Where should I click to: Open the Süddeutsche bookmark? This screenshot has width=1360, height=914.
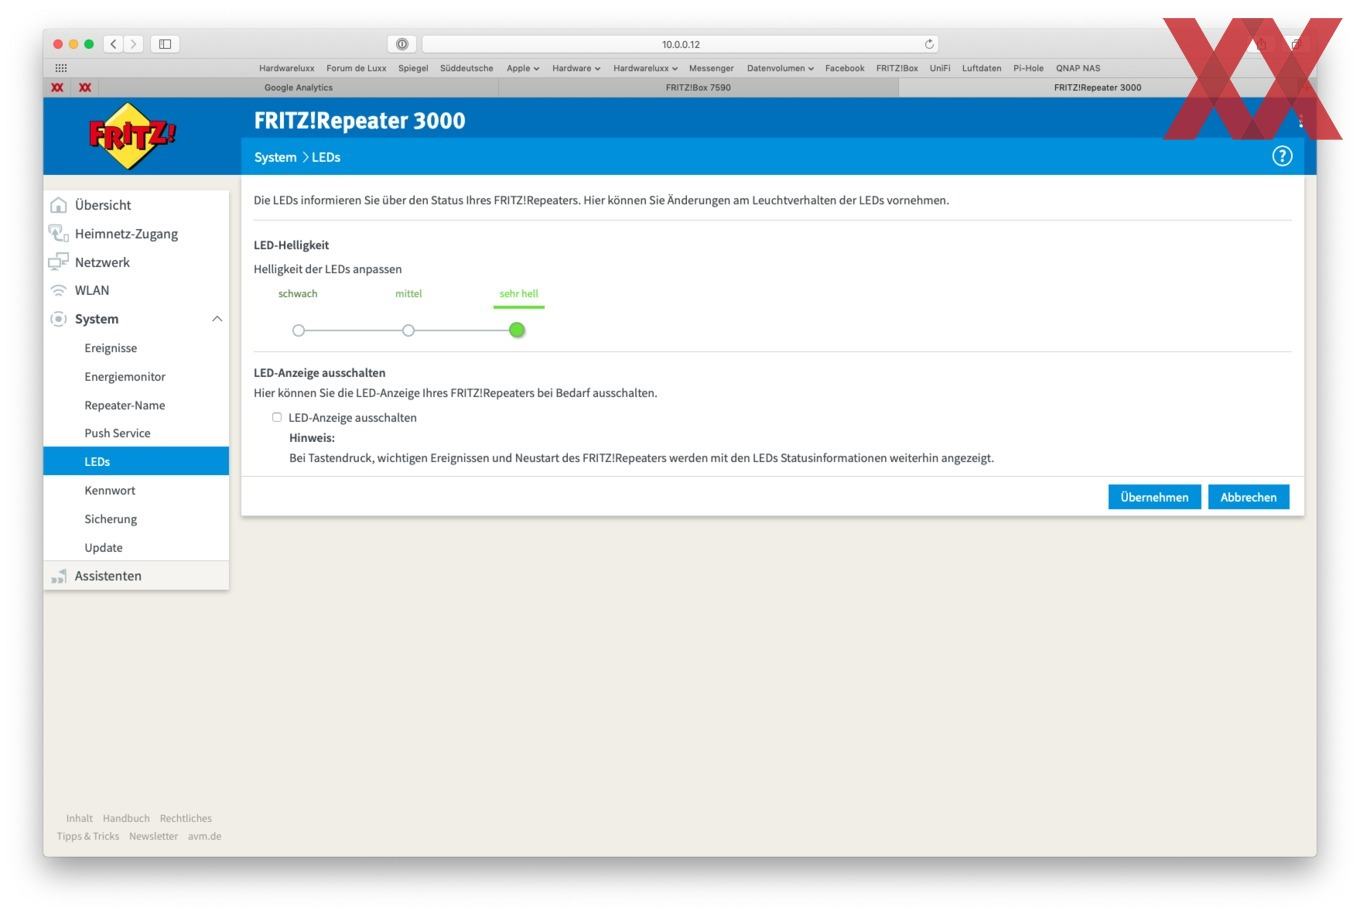tap(466, 68)
